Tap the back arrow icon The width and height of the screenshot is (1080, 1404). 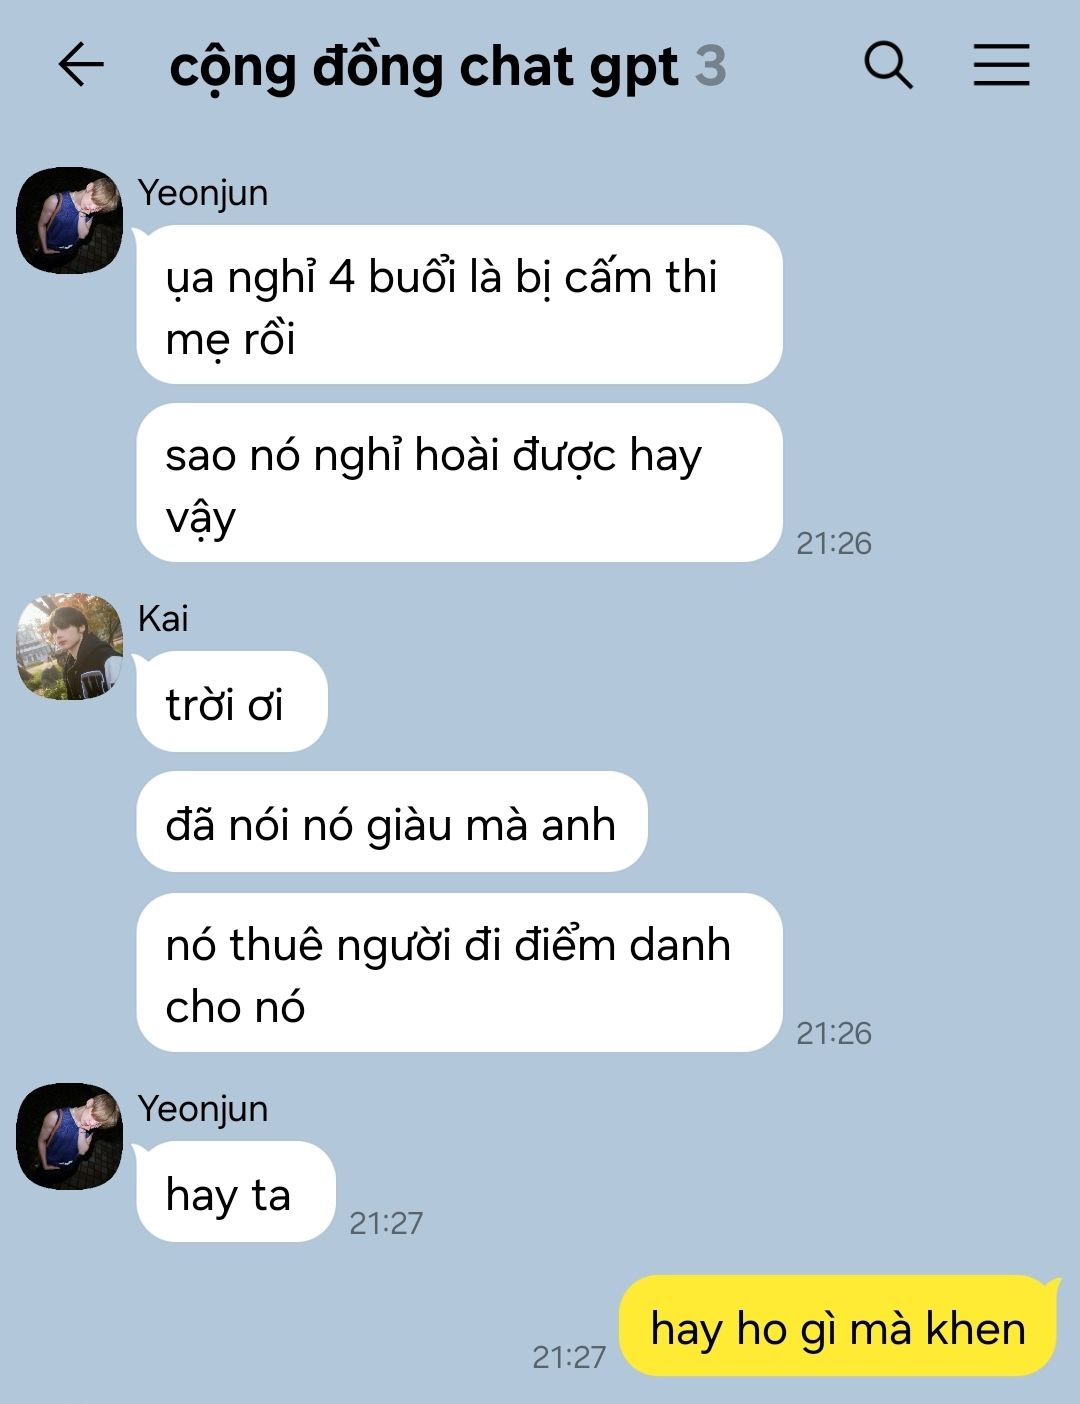coord(81,66)
